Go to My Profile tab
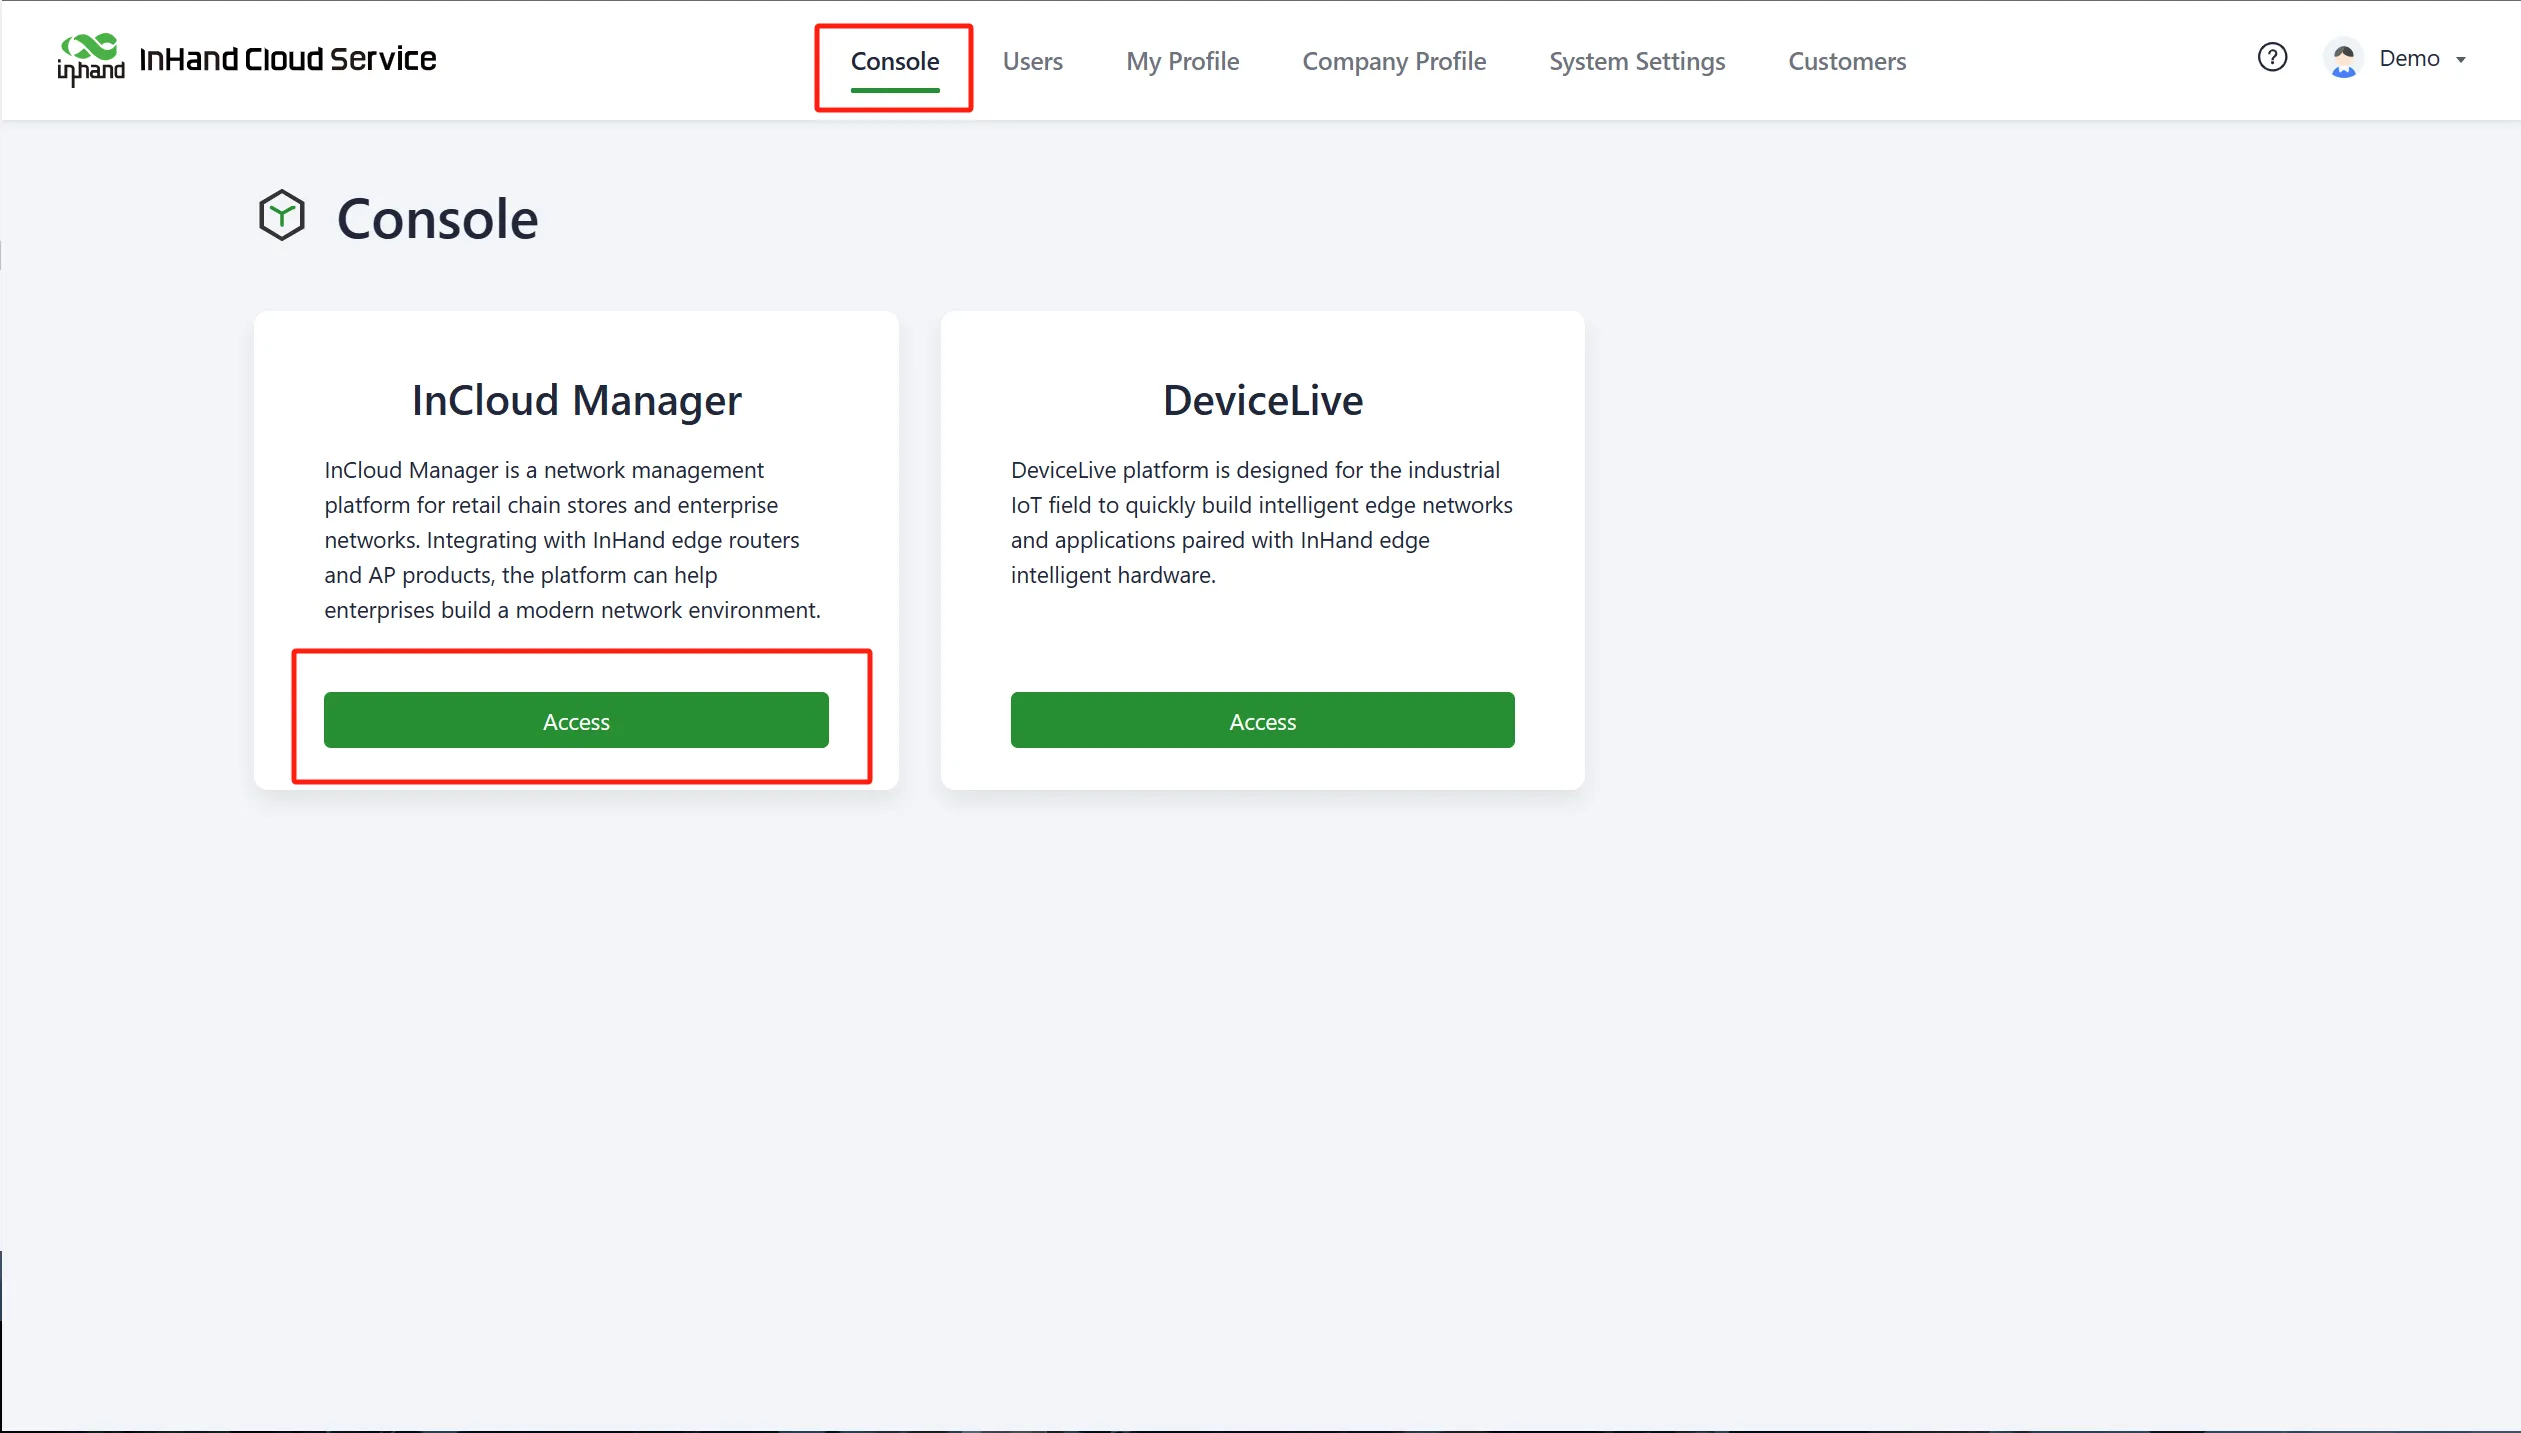Image resolution: width=2521 pixels, height=1433 pixels. pos(1182,62)
